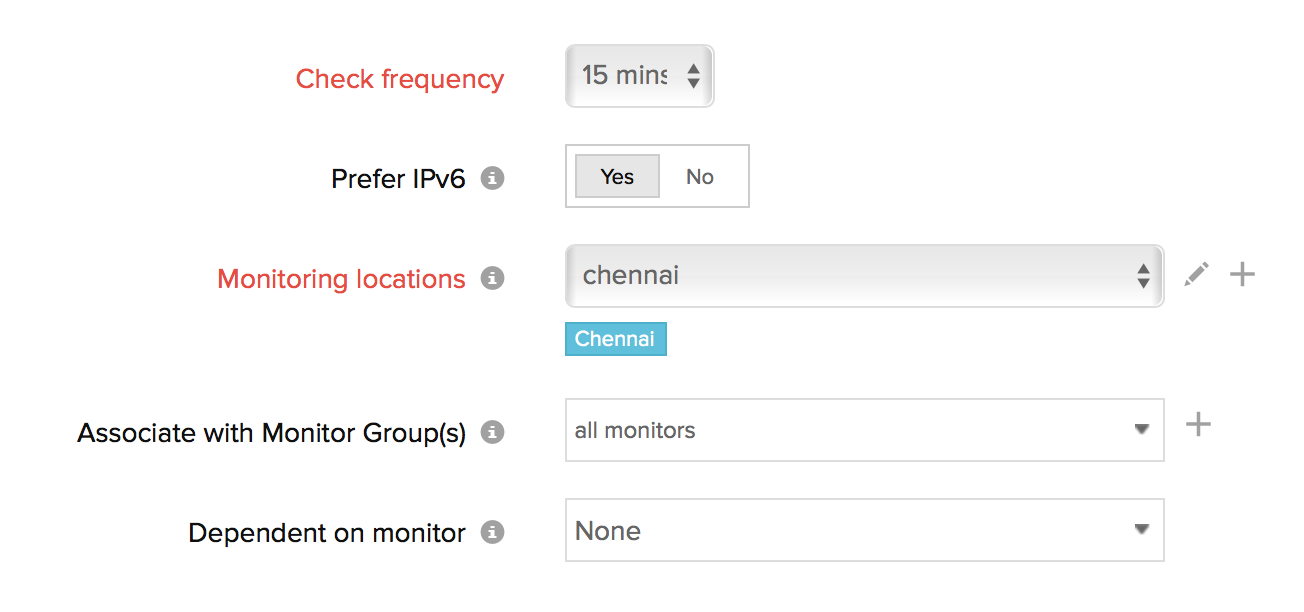Click the Monitoring locations label
The height and width of the screenshot is (612, 1304).
[341, 279]
